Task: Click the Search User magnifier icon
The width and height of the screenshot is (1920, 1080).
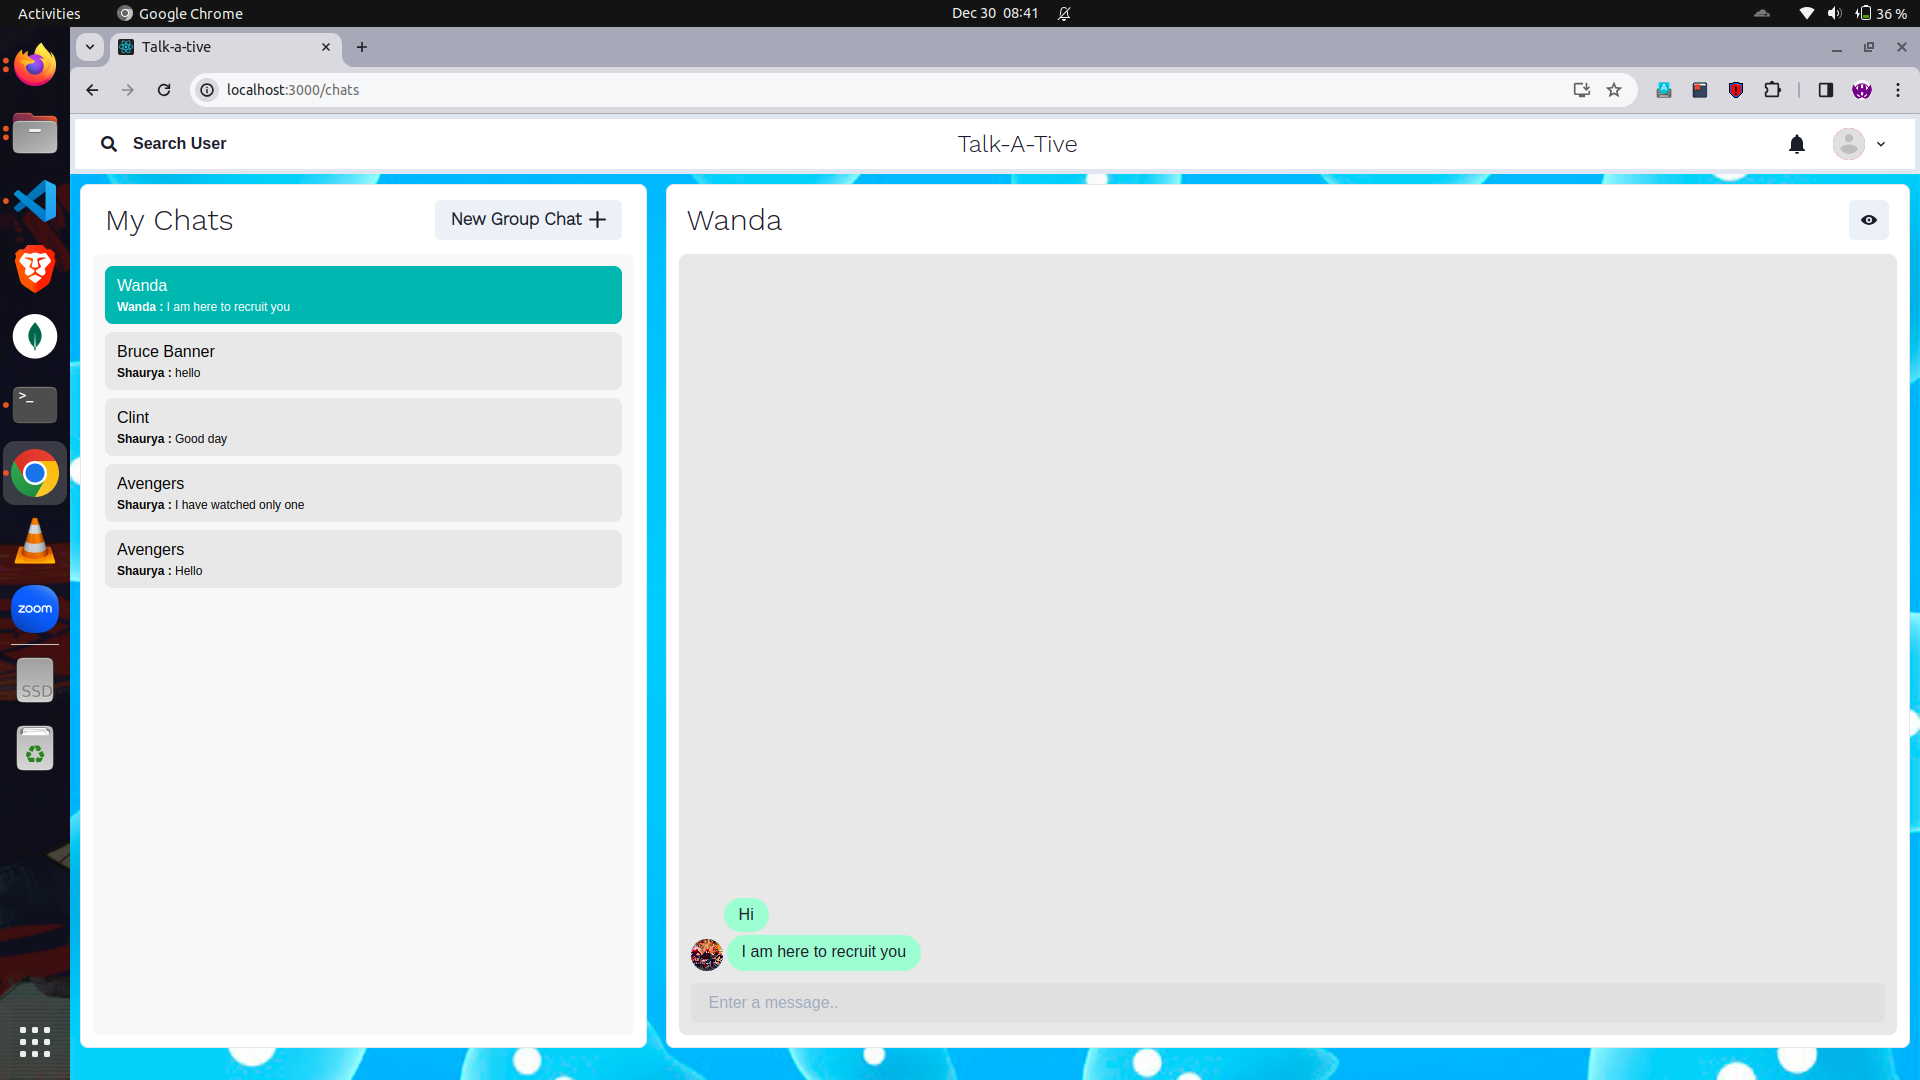Action: tap(109, 144)
